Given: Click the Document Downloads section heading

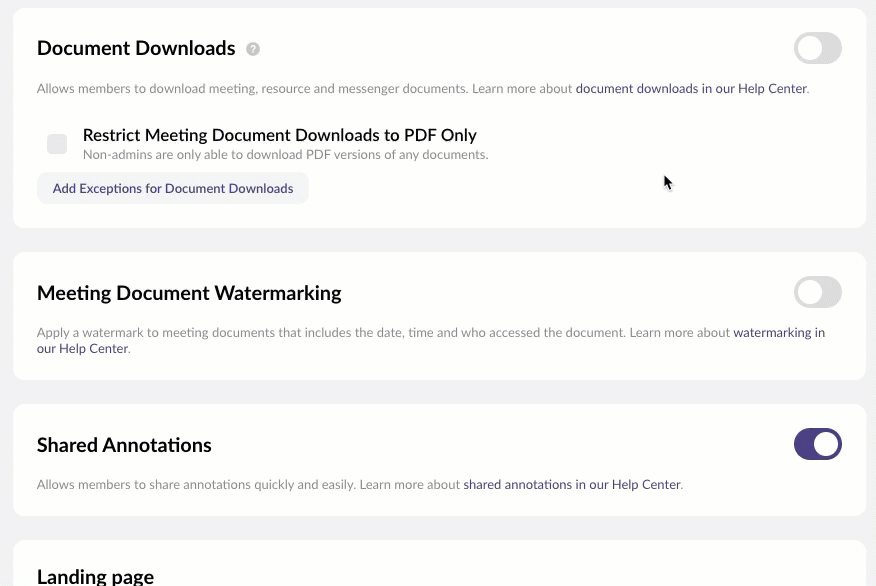Looking at the screenshot, I should pyautogui.click(x=136, y=48).
